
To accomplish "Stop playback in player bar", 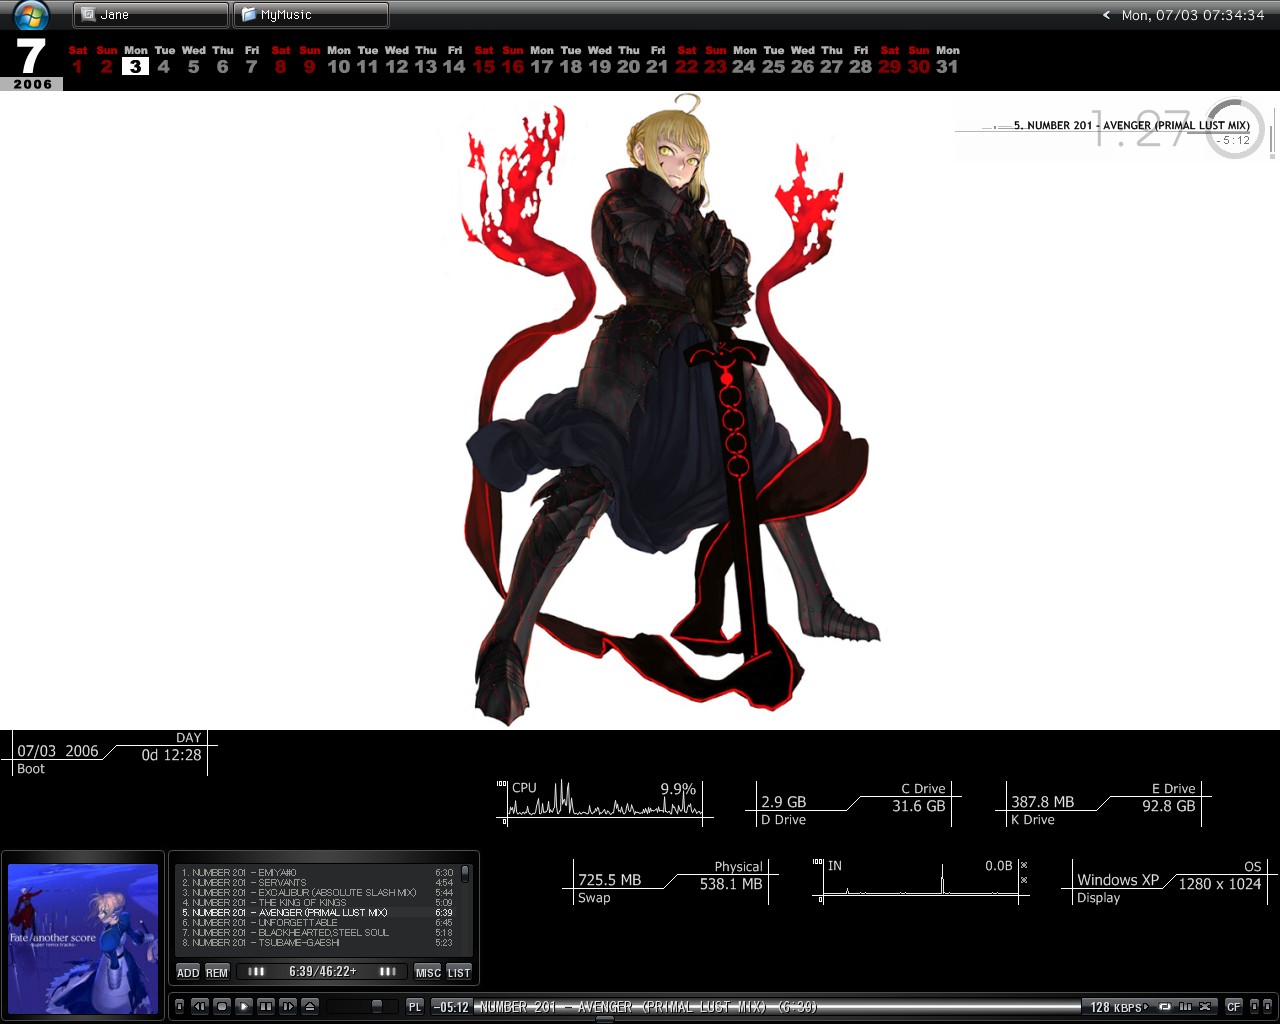I will tap(222, 1006).
